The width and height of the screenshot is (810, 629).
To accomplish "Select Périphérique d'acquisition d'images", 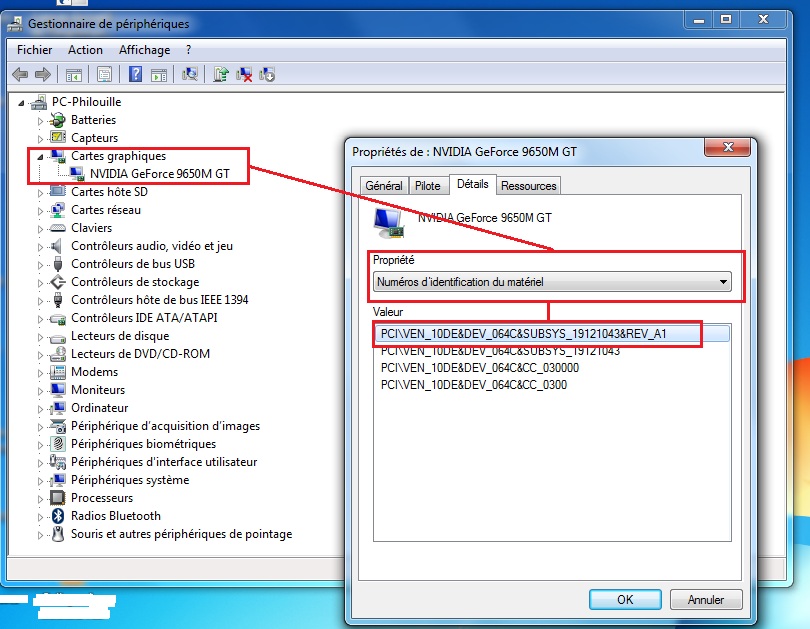I will tap(165, 426).
